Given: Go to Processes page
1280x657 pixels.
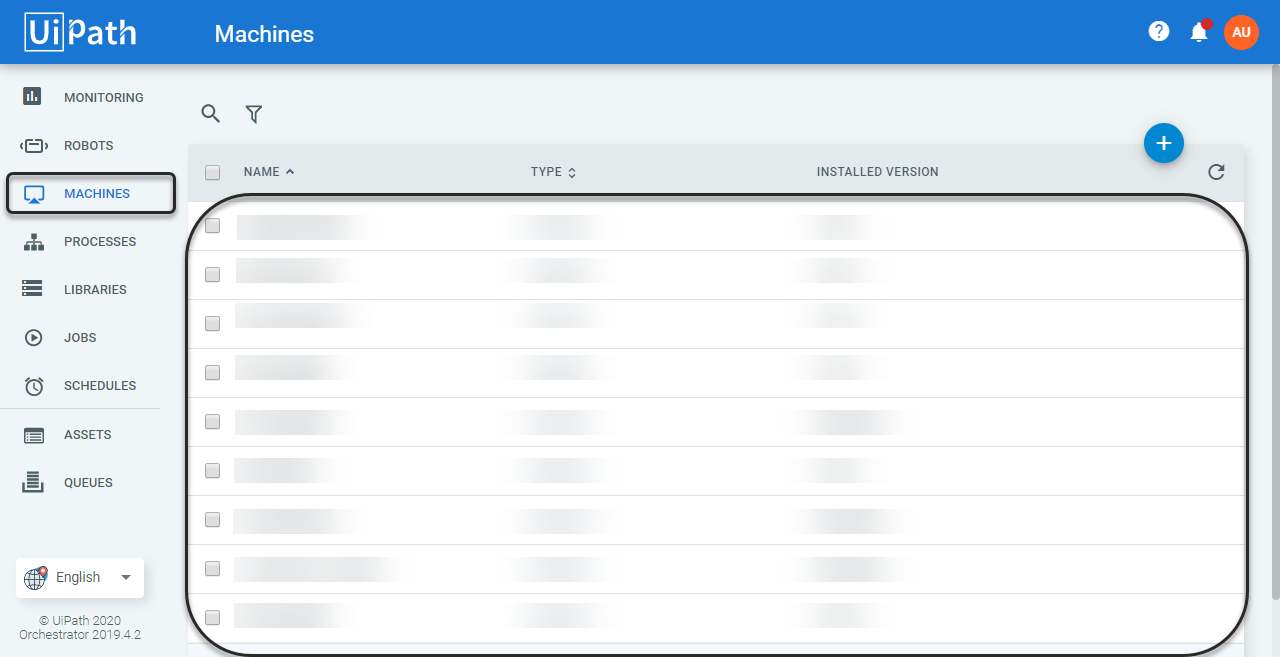Looking at the screenshot, I should 100,242.
